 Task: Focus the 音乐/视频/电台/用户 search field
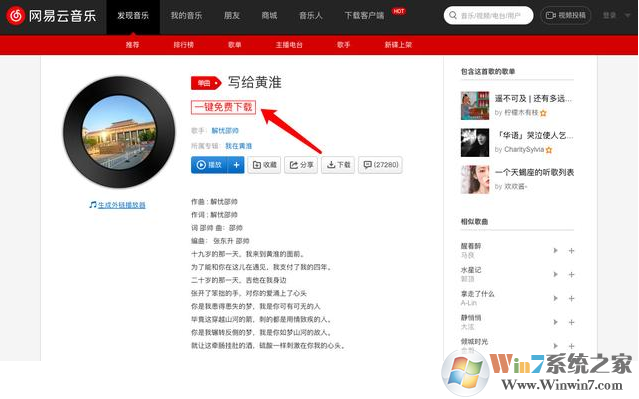pos(488,15)
